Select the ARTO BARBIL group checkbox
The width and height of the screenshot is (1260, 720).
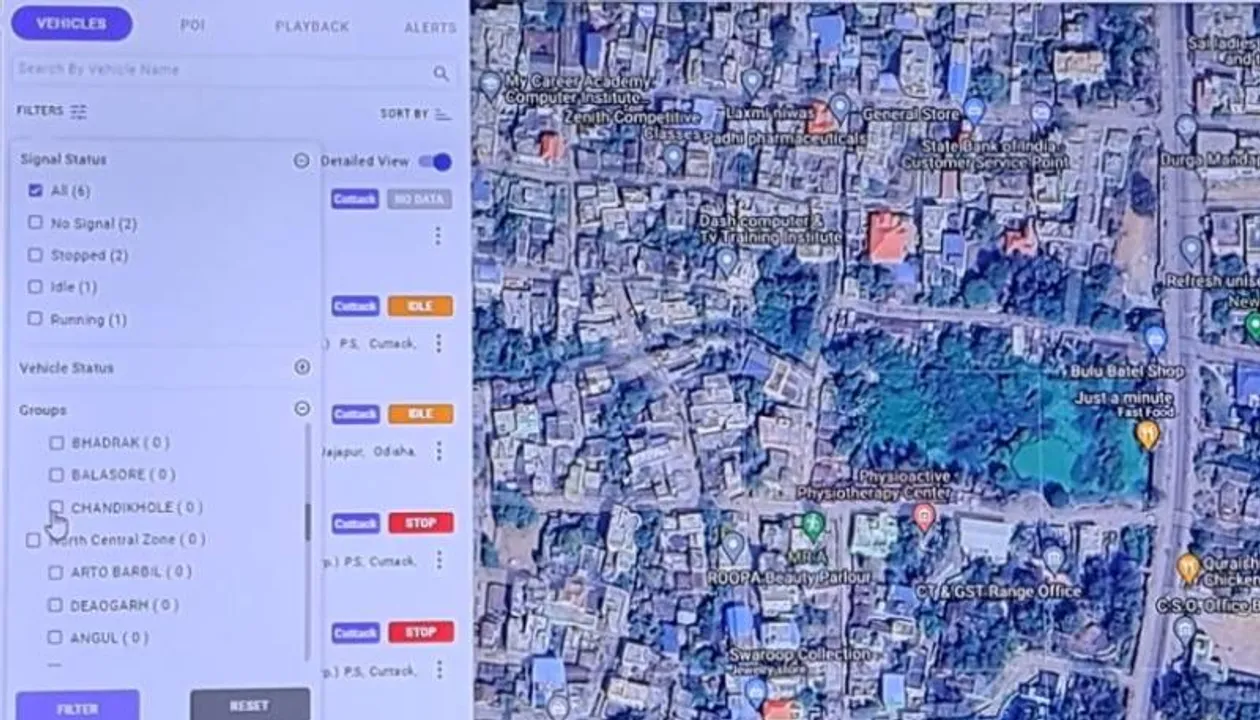(x=57, y=572)
